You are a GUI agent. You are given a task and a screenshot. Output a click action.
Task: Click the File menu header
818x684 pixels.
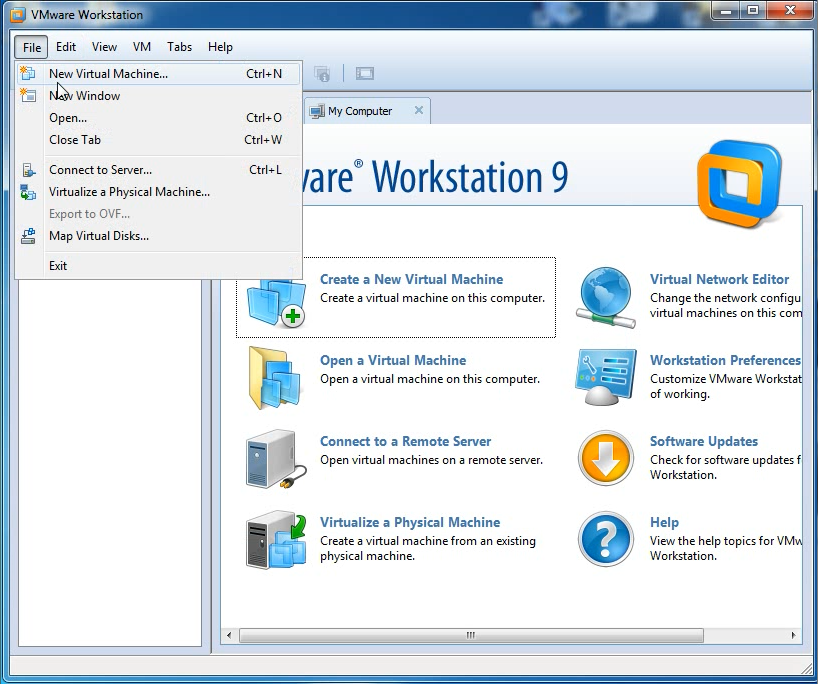pyautogui.click(x=31, y=47)
